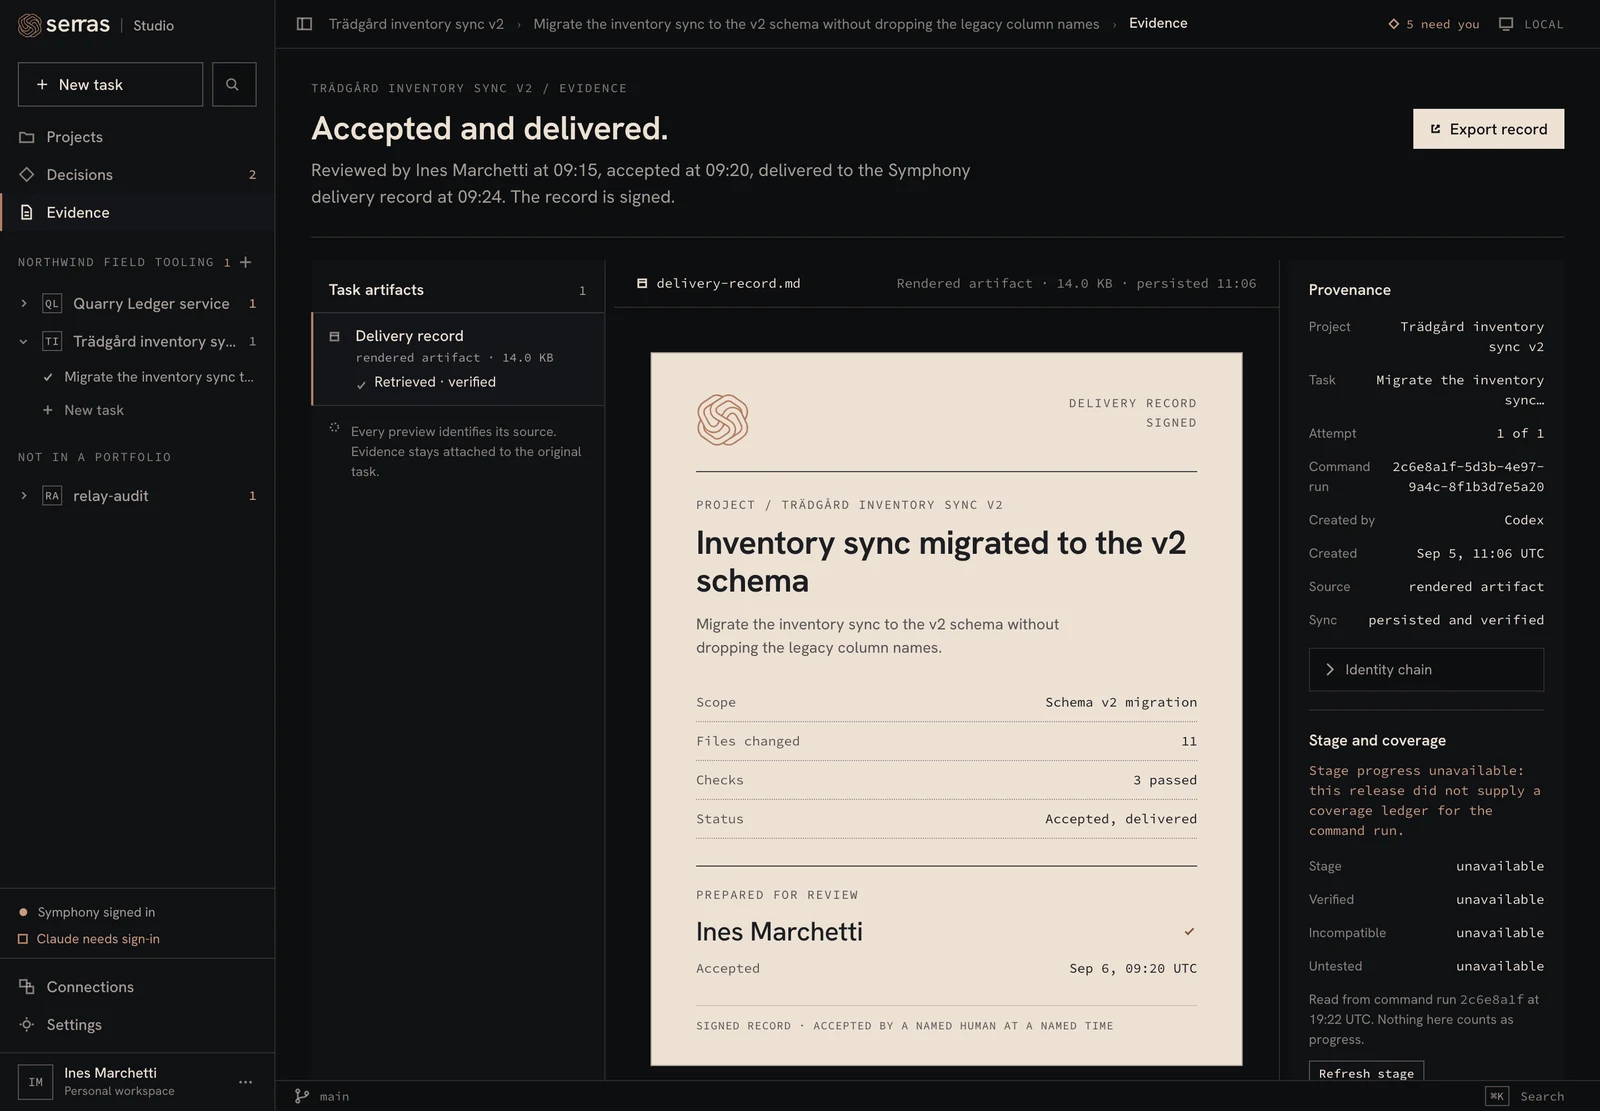The height and width of the screenshot is (1111, 1600).
Task: Open the Decisions section
Action: [137, 175]
